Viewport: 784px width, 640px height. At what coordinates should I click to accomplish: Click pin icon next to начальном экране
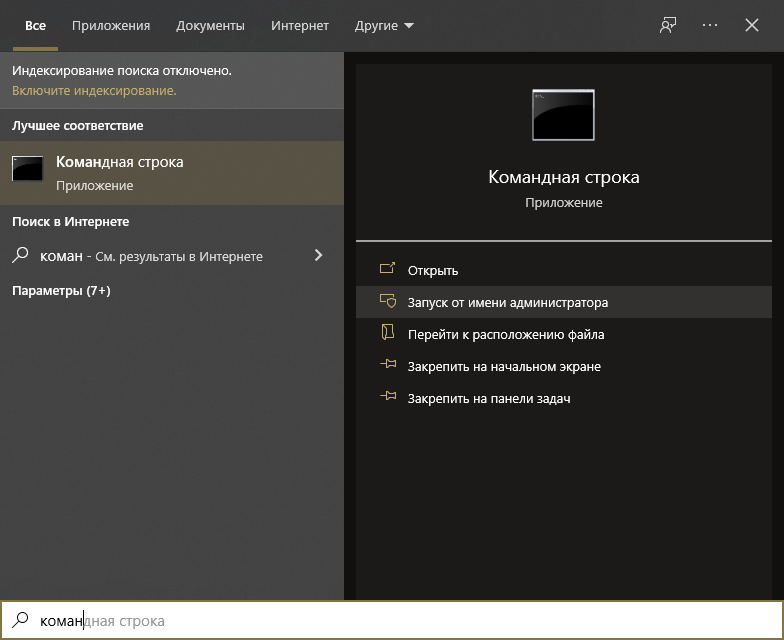point(388,364)
